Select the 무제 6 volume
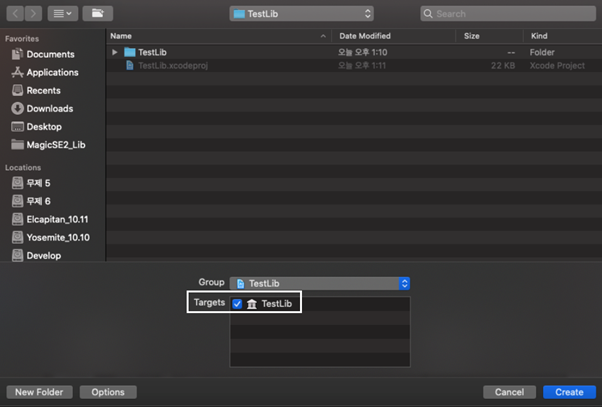The height and width of the screenshot is (407, 602). pyautogui.click(x=31, y=201)
